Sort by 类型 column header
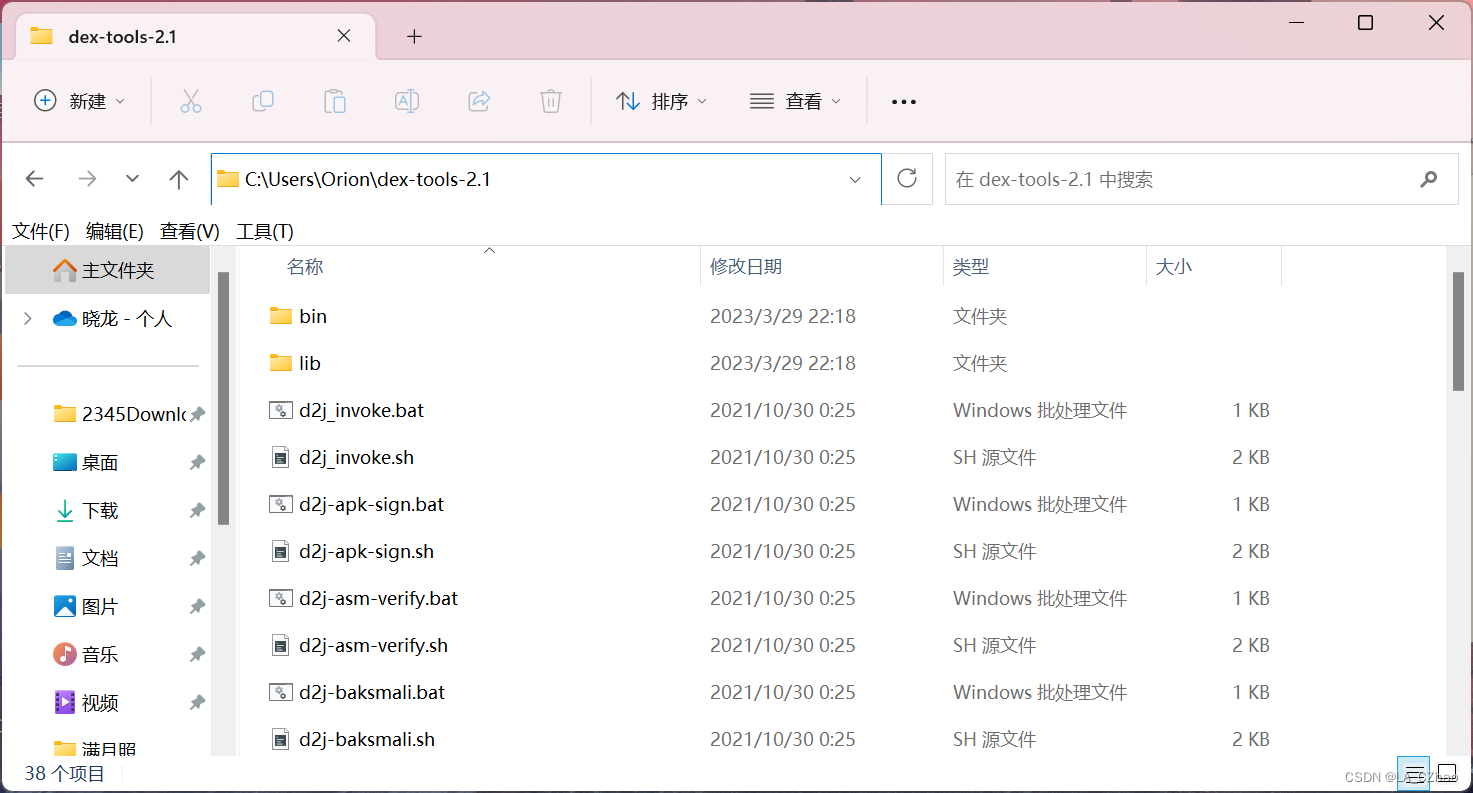The image size is (1473, 793). coord(971,267)
